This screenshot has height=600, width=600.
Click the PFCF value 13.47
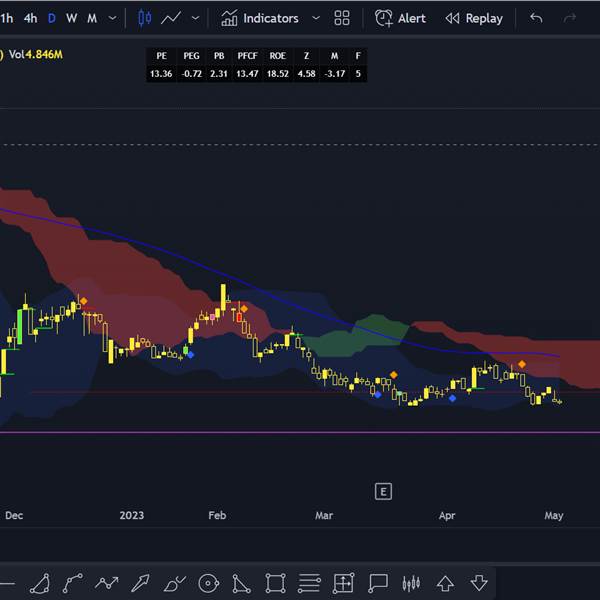(x=247, y=73)
